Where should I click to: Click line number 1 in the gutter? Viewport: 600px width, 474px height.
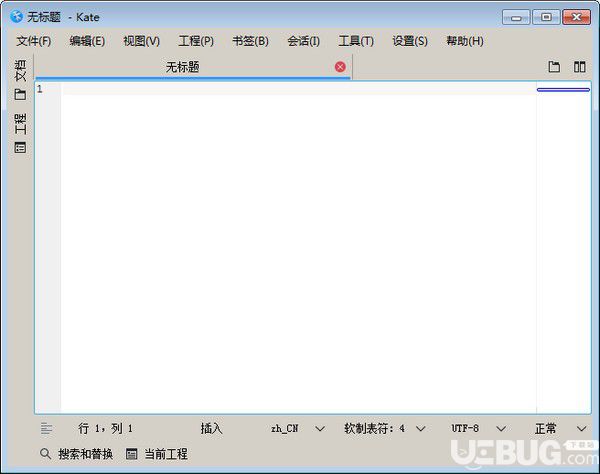(x=40, y=89)
